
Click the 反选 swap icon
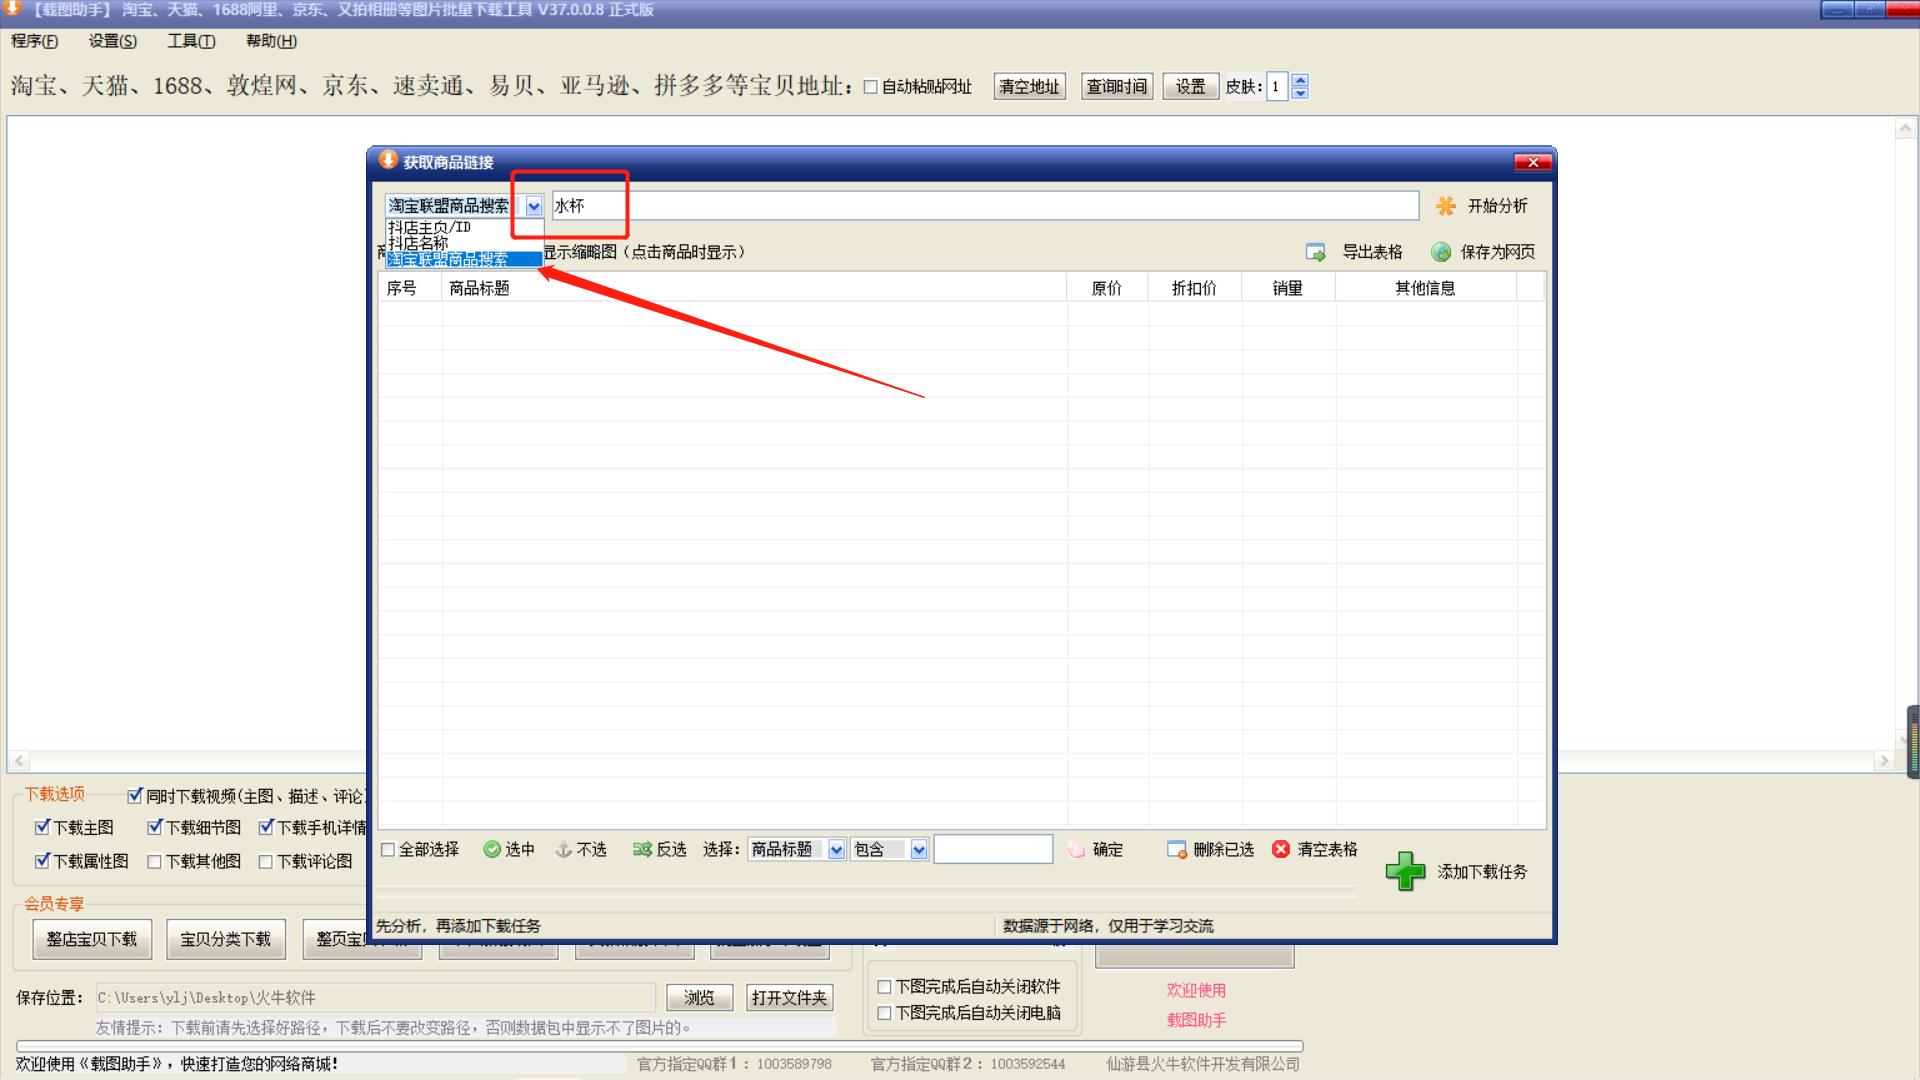coord(642,849)
